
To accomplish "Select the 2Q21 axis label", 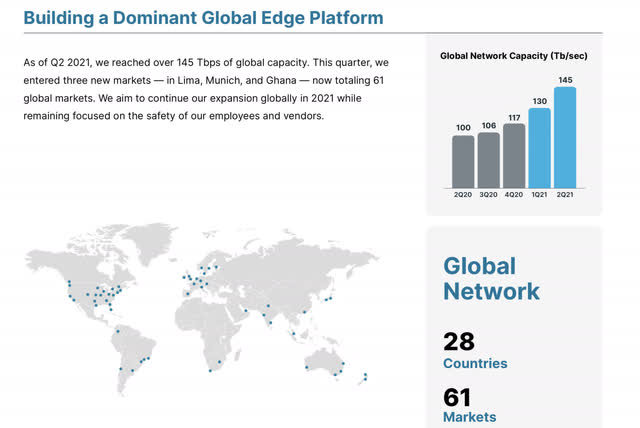I will tap(565, 194).
